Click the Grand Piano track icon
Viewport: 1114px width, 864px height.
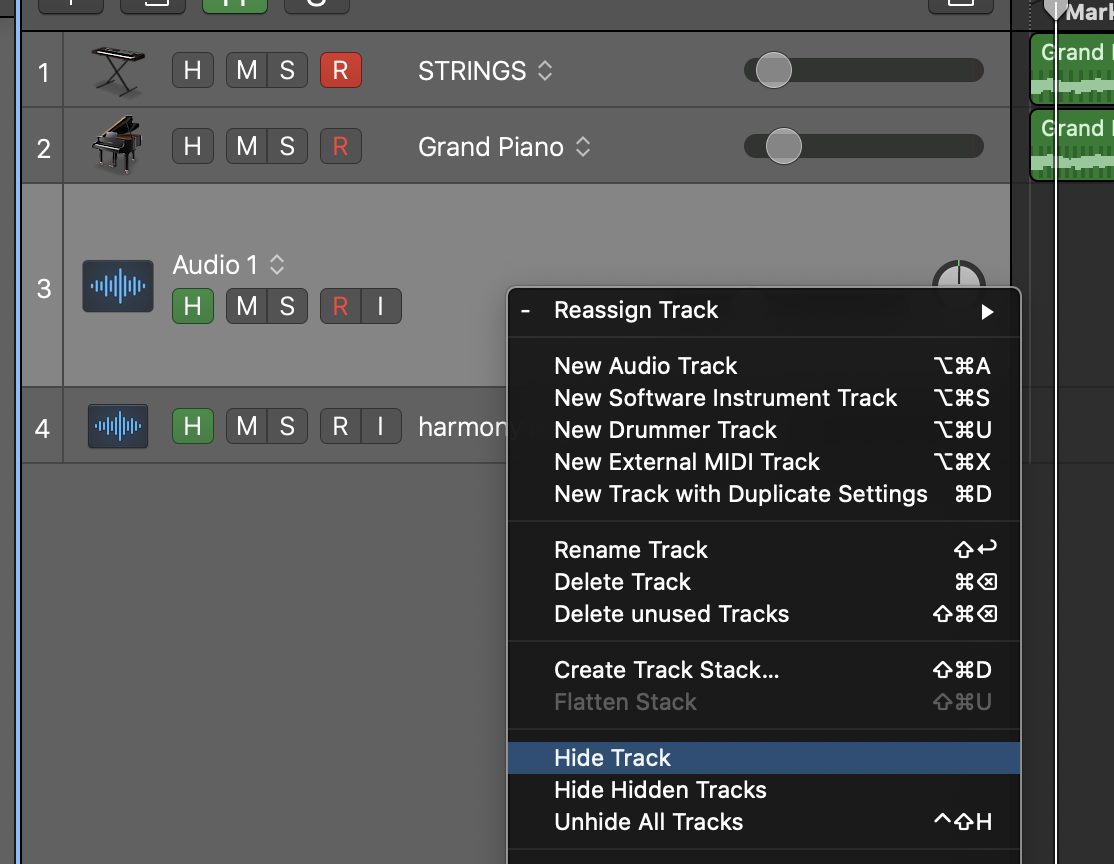(x=117, y=146)
